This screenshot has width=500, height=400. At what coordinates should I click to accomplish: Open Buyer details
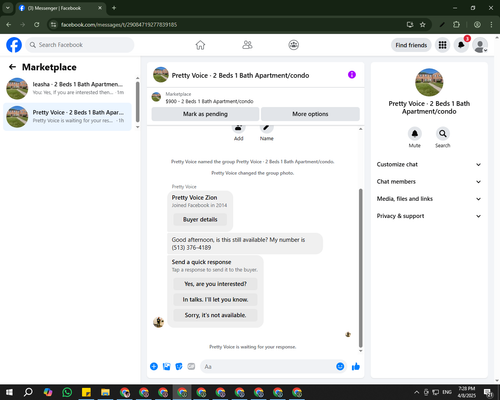(200, 219)
